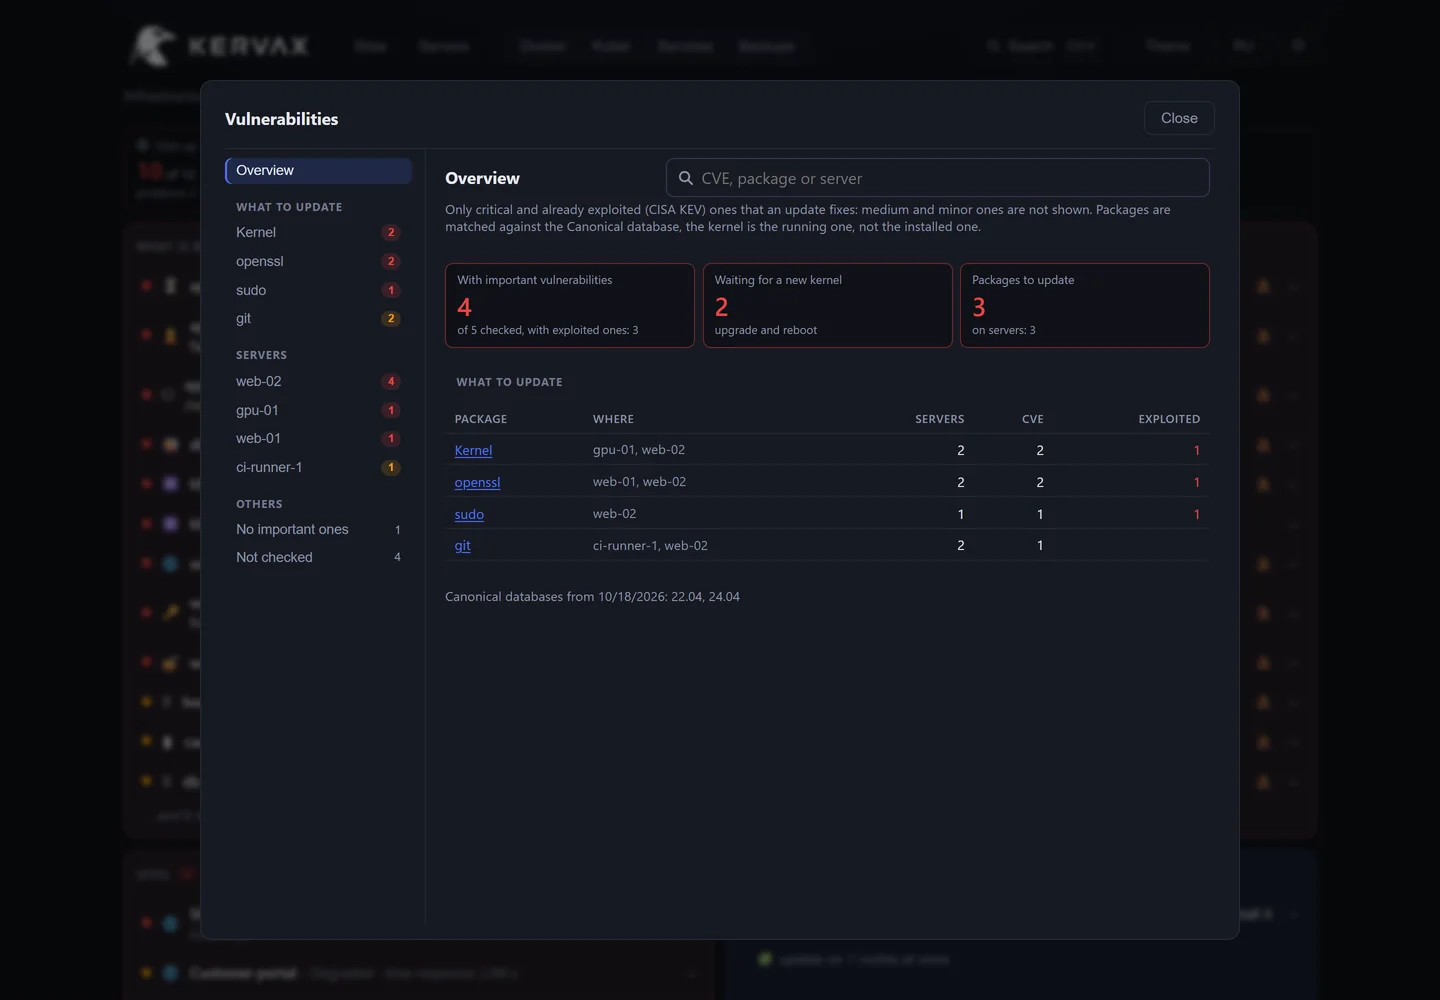
Task: Show the No important ones list
Action: 319,529
